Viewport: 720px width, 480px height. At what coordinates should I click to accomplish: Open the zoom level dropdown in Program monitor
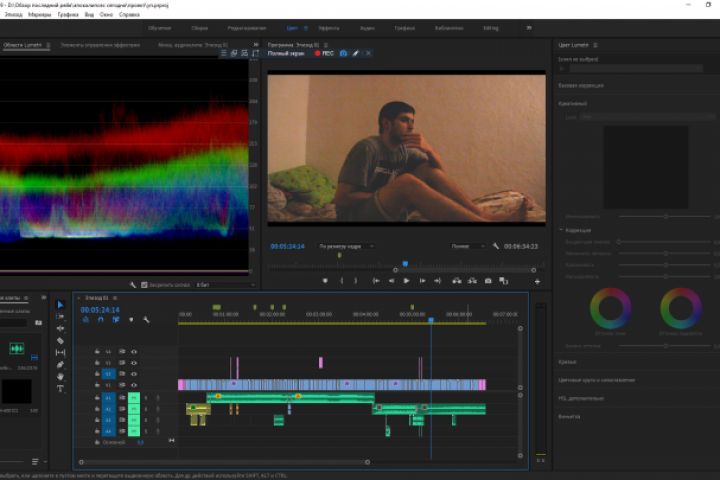[x=346, y=246]
